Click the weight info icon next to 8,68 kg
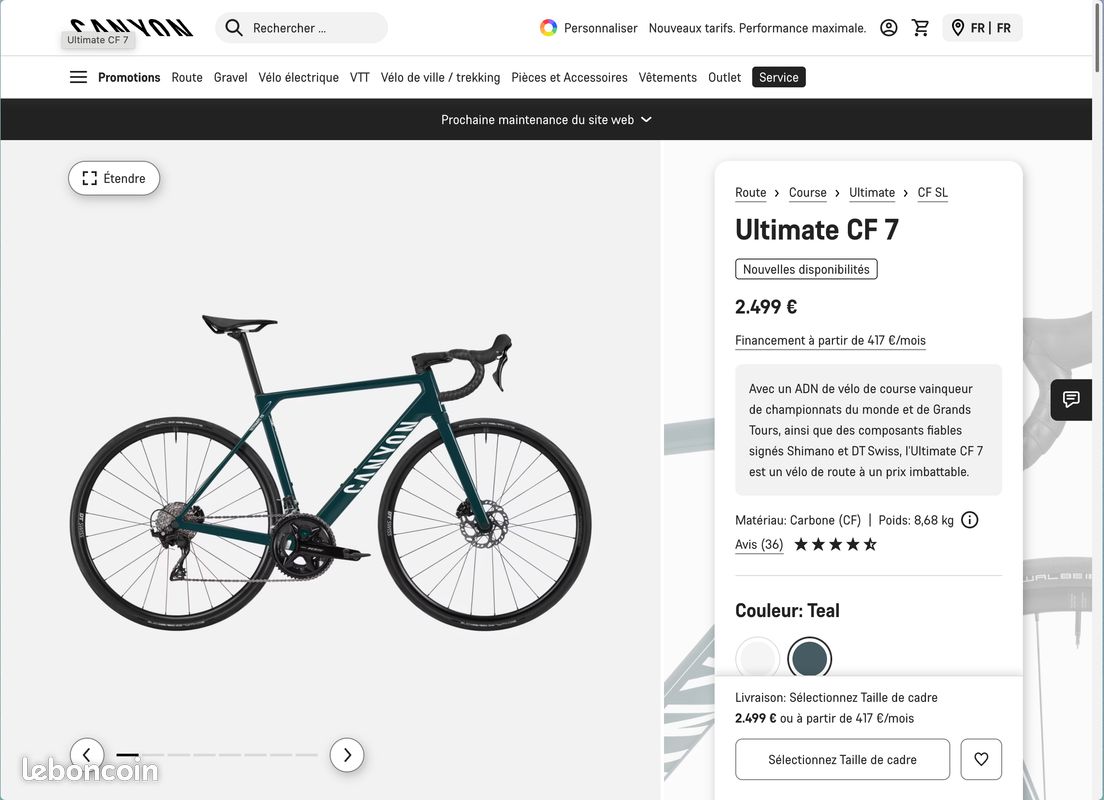 click(x=969, y=519)
